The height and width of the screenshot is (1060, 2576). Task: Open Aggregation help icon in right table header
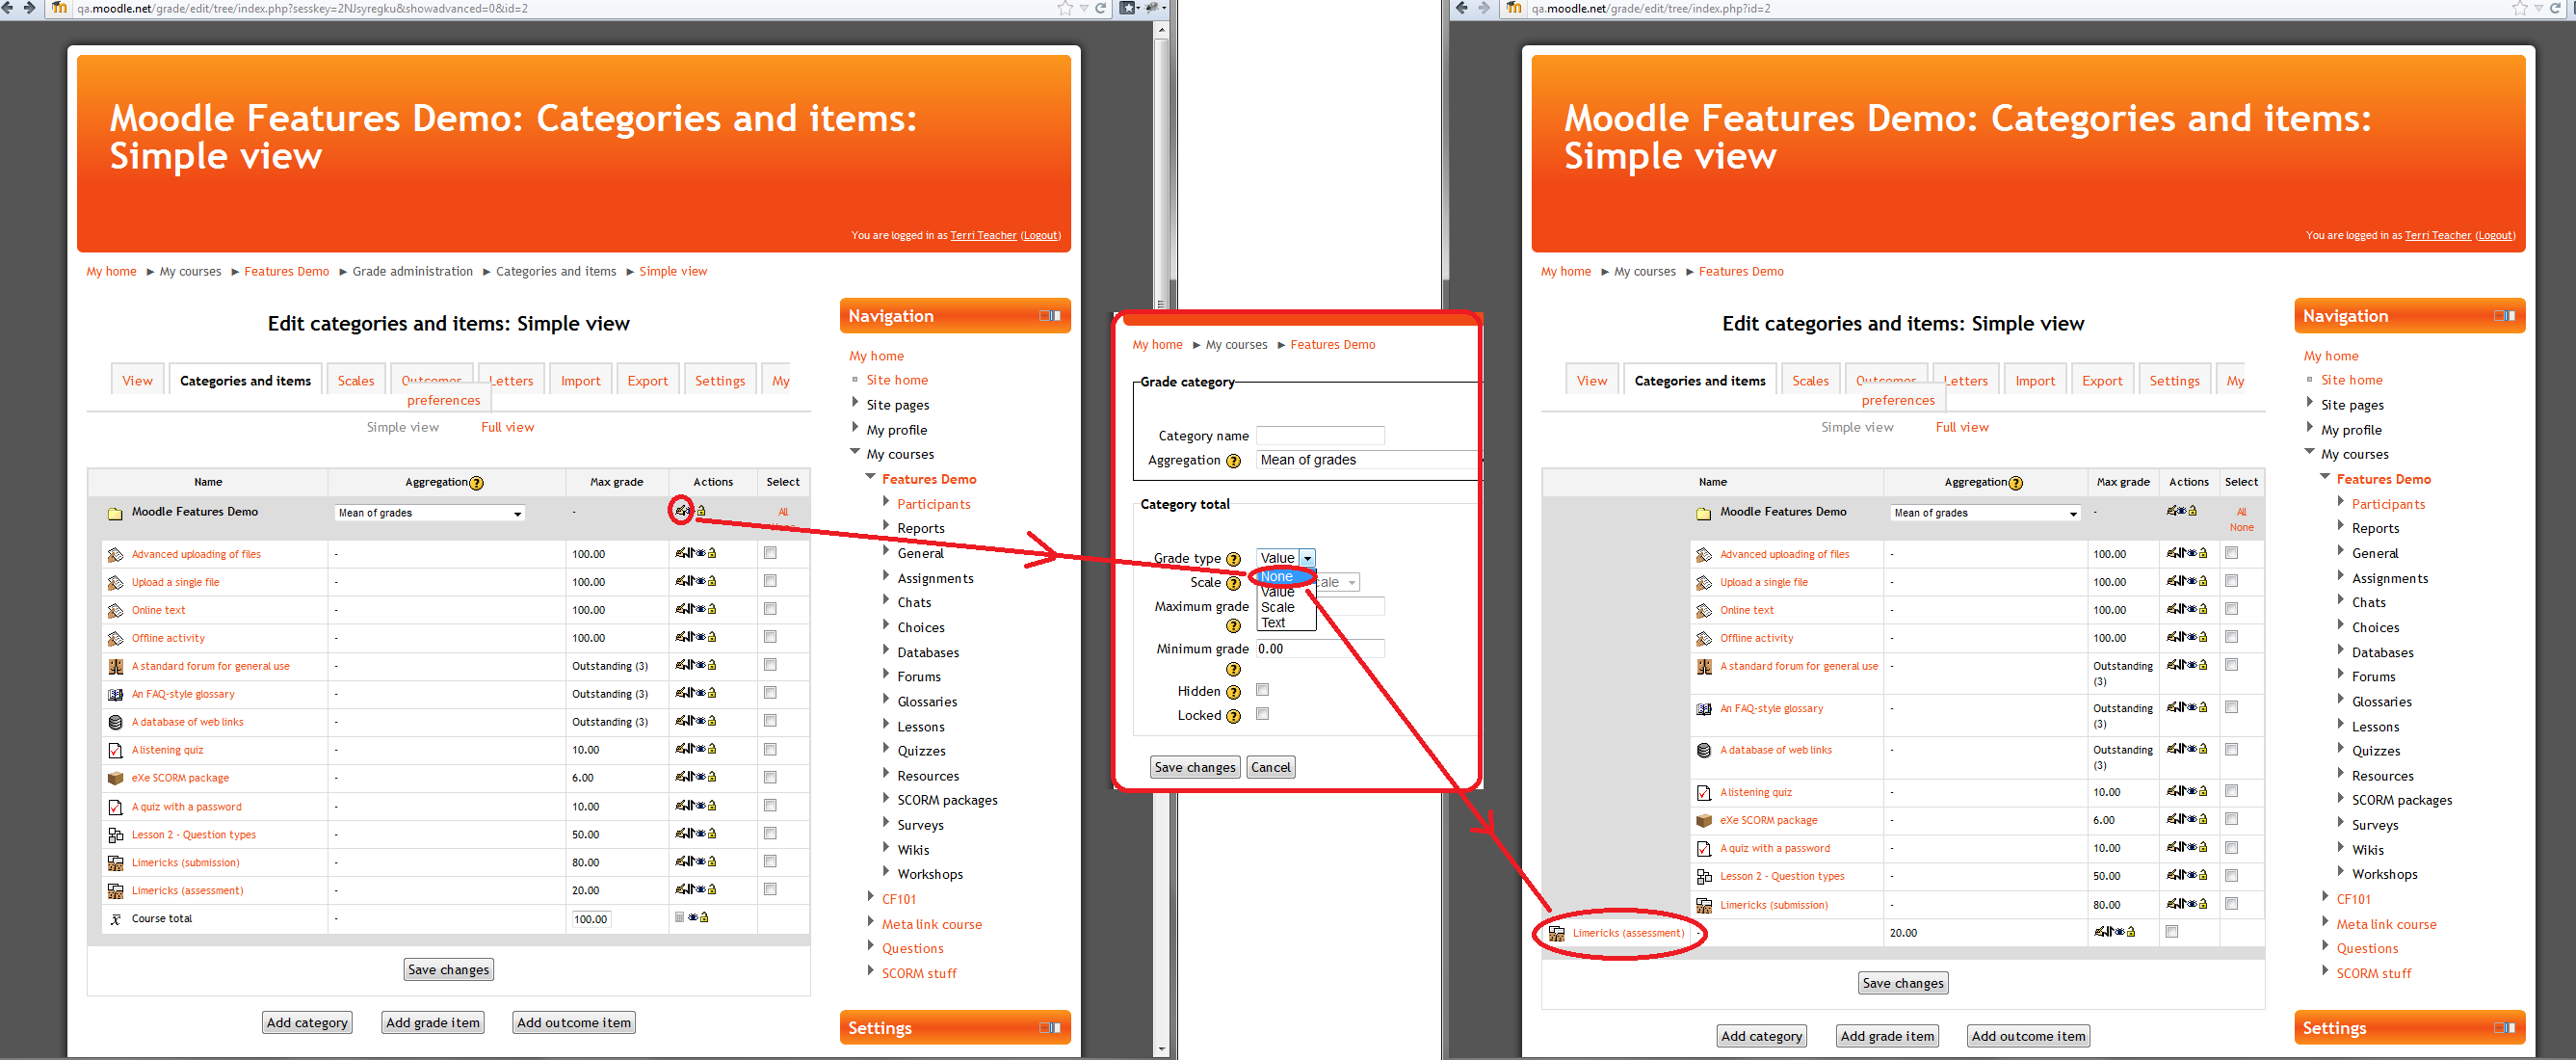click(2016, 483)
